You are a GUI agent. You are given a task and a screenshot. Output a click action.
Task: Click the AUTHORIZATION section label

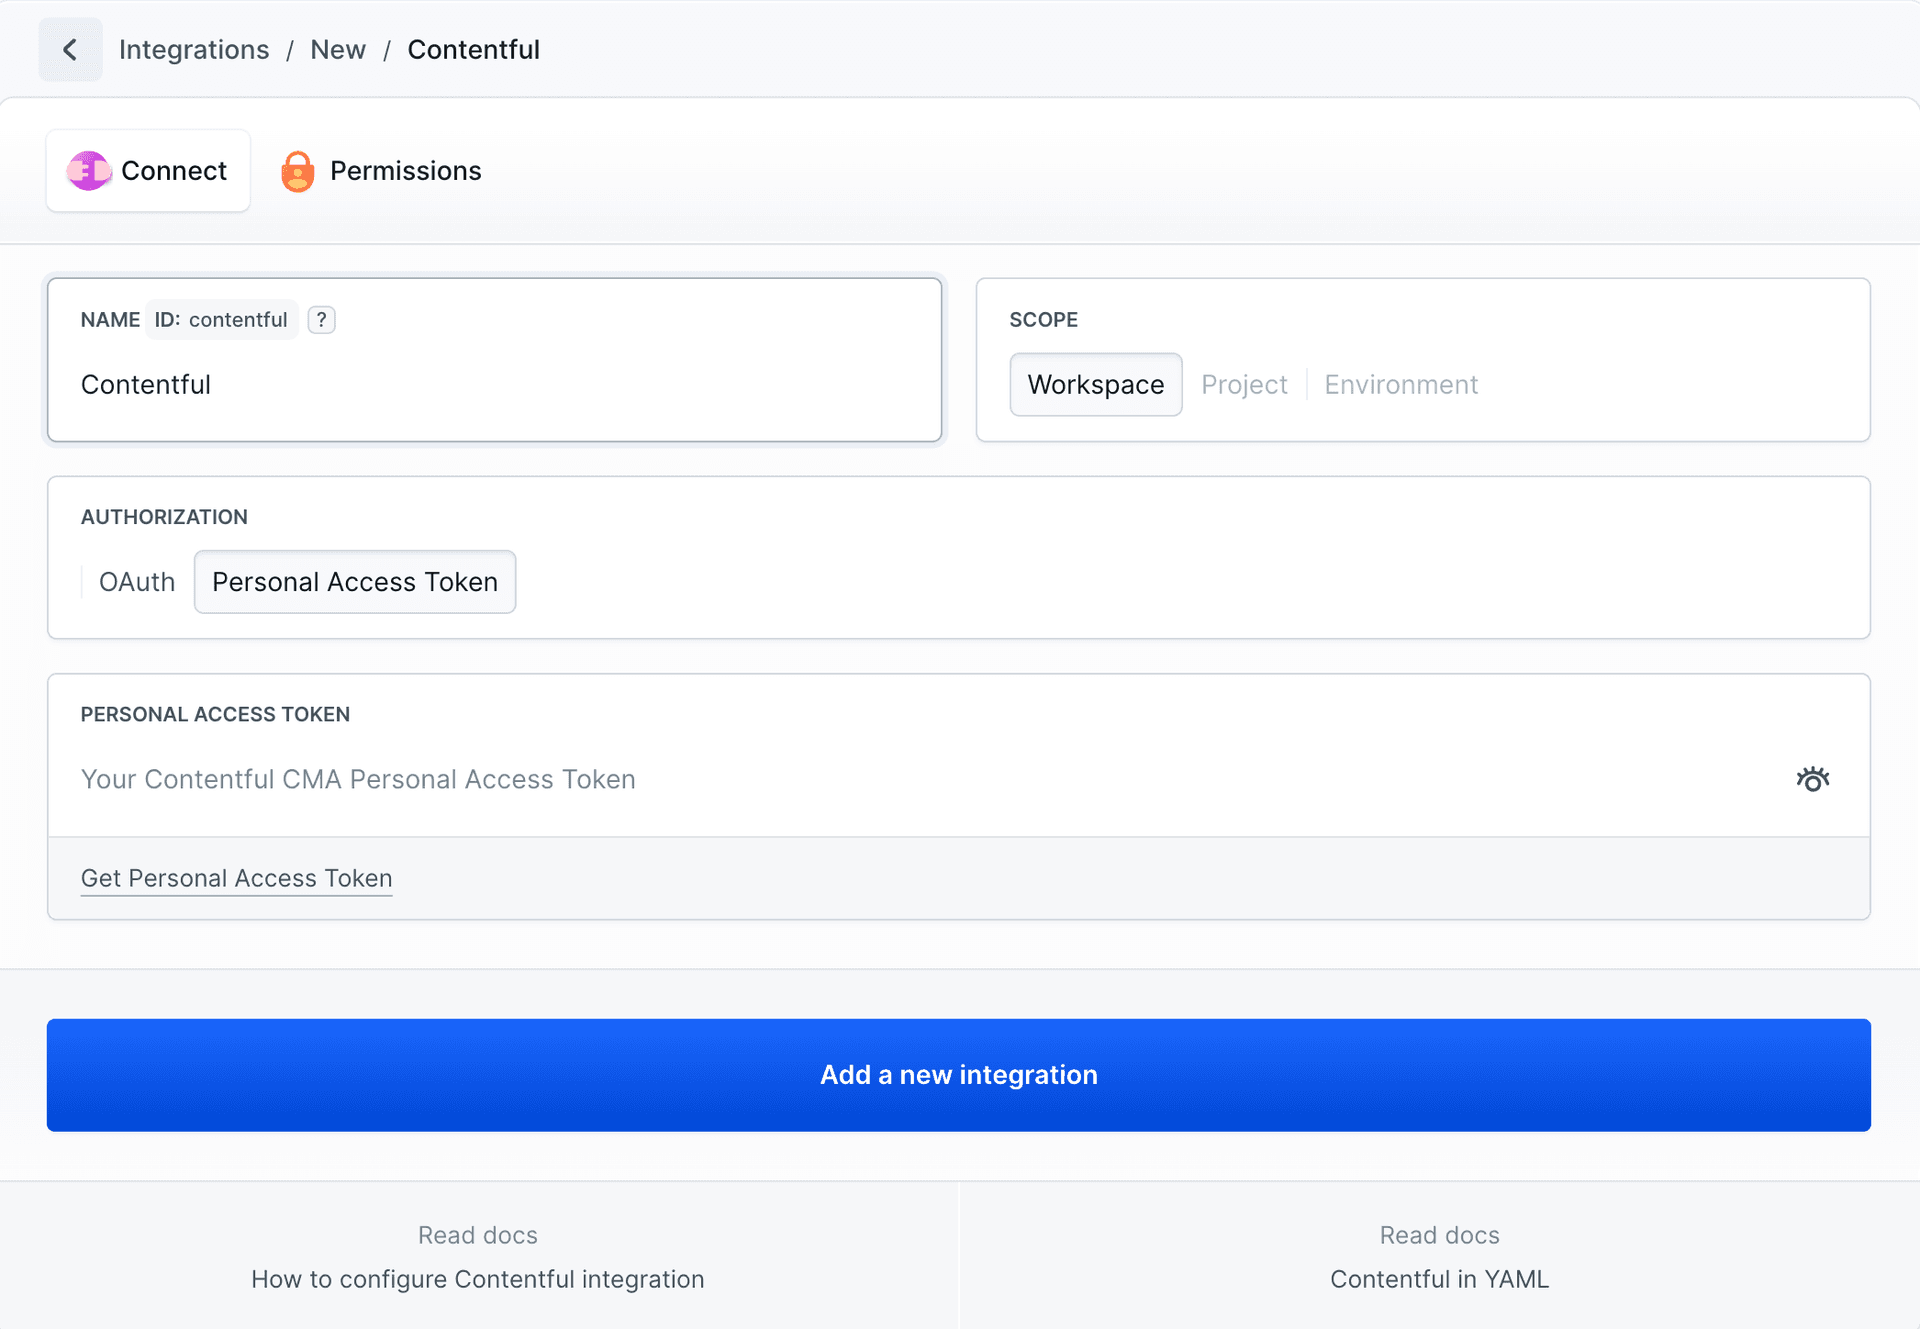coord(164,517)
